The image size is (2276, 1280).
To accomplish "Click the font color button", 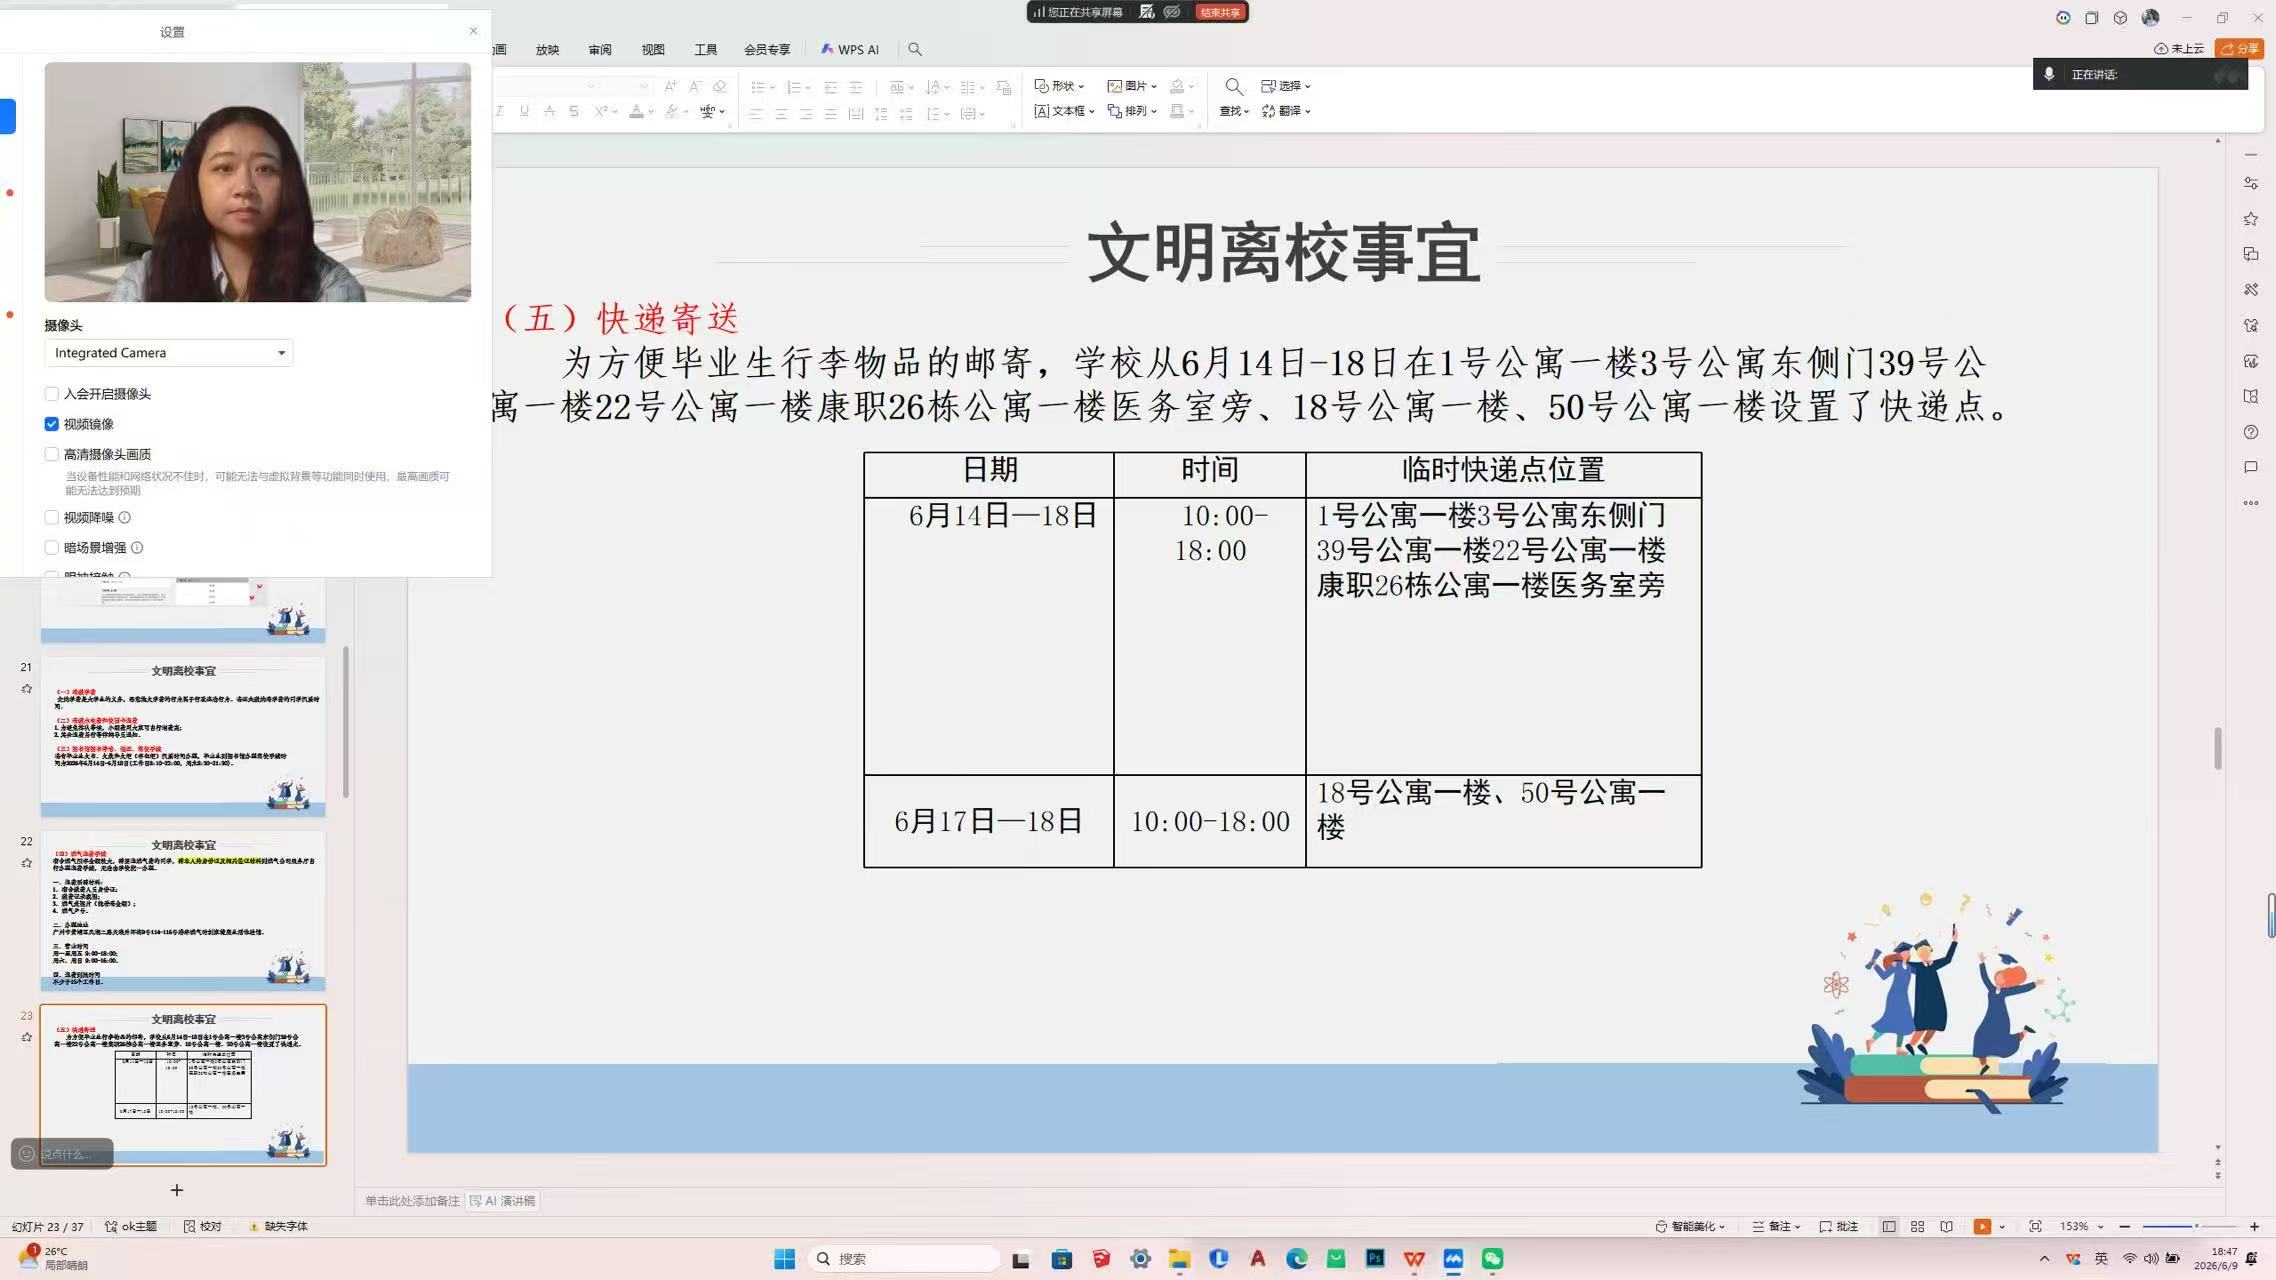I will 636,111.
